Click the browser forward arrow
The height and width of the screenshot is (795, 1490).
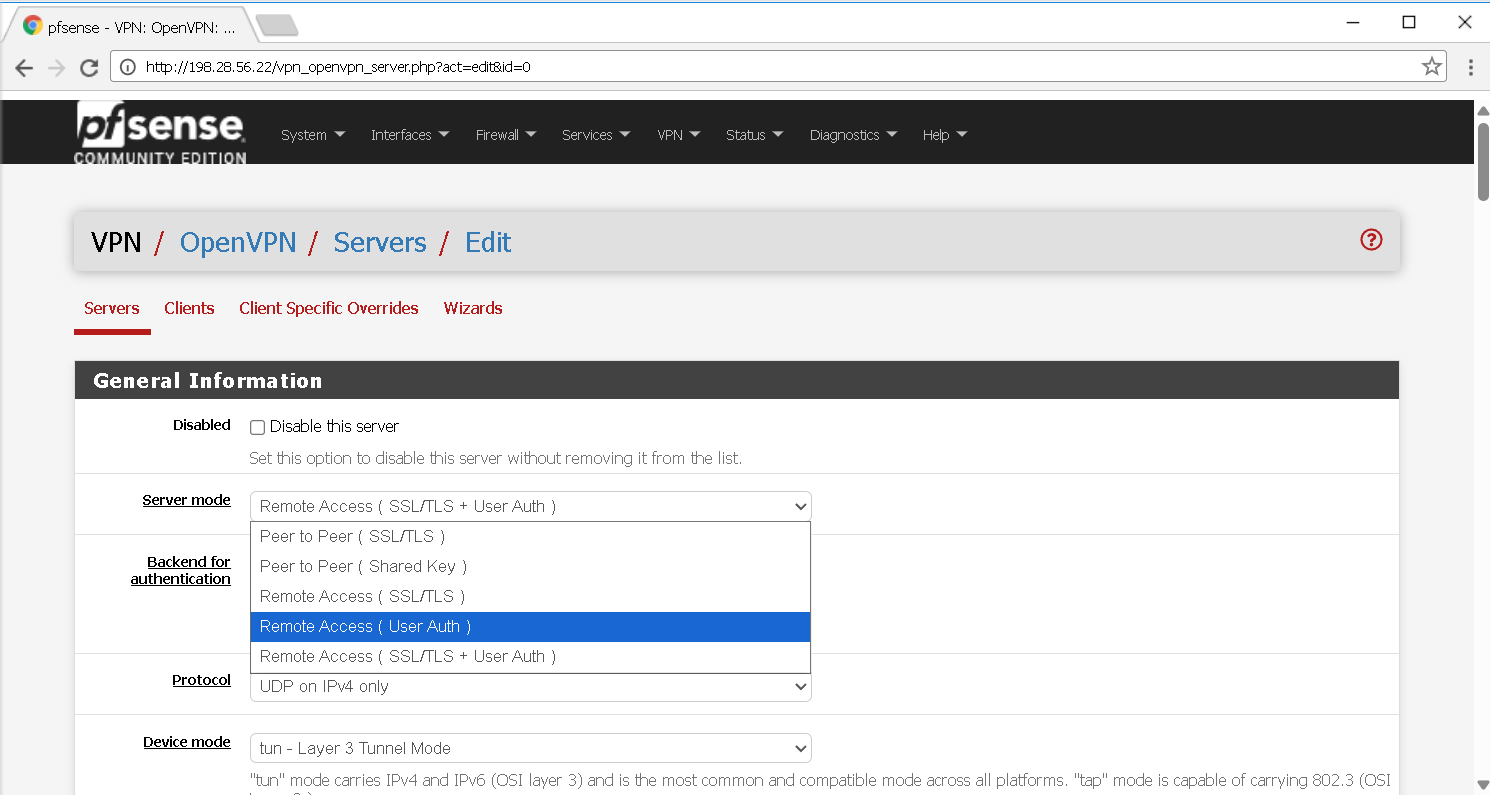pyautogui.click(x=57, y=67)
